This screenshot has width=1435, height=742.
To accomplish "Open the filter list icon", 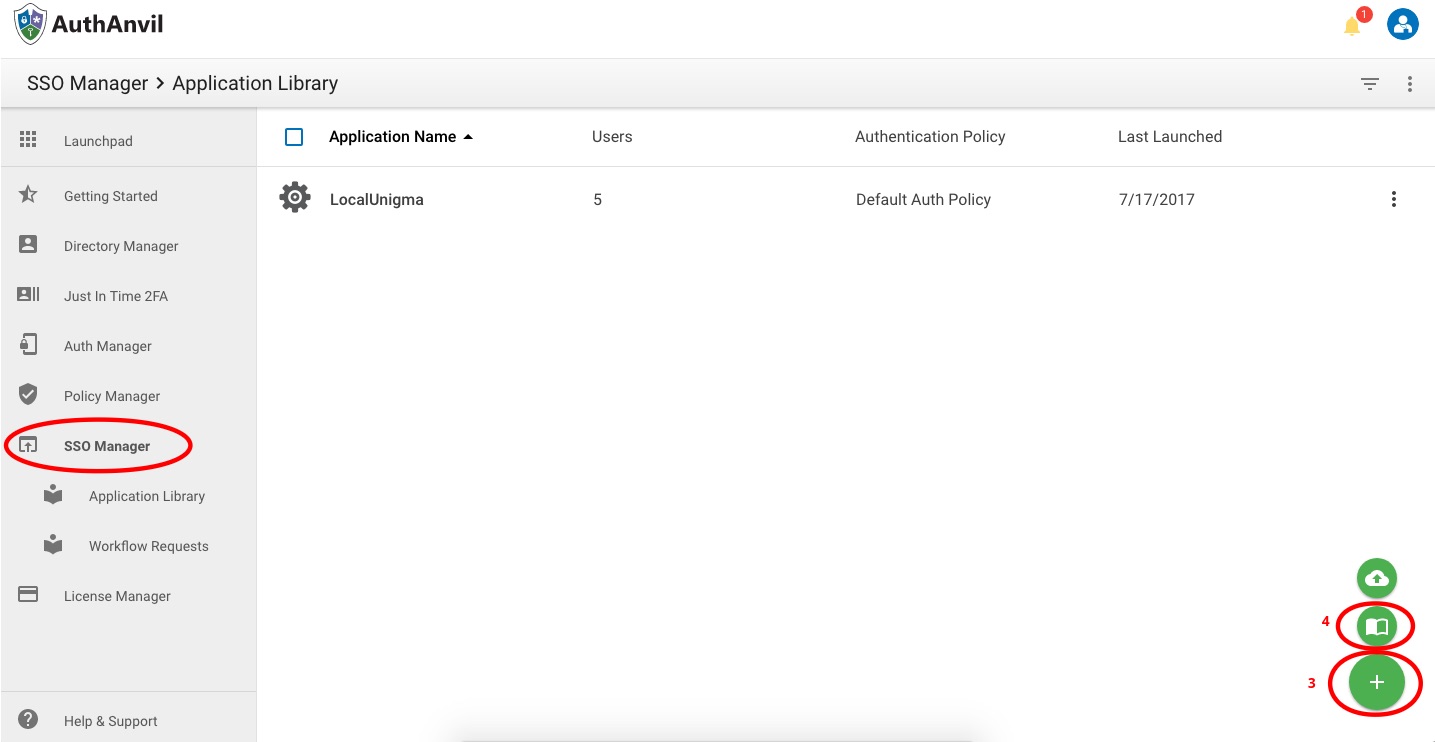I will (1370, 84).
